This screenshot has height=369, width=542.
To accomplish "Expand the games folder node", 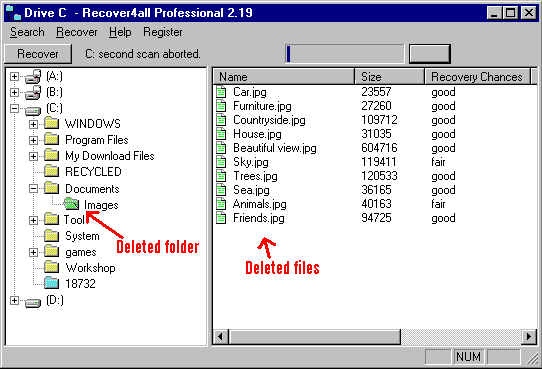I will pos(33,253).
